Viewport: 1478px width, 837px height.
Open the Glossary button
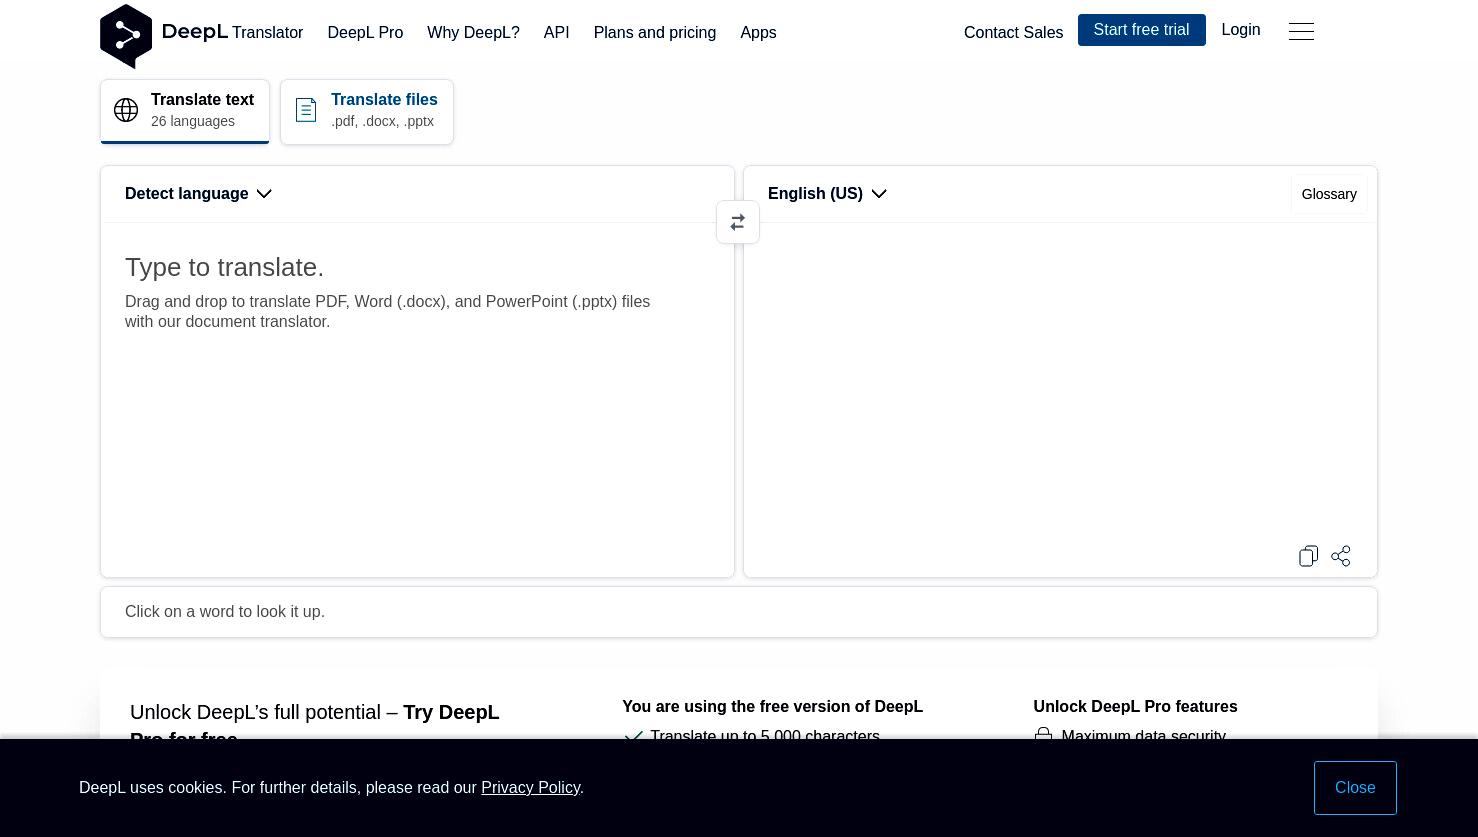1329,194
